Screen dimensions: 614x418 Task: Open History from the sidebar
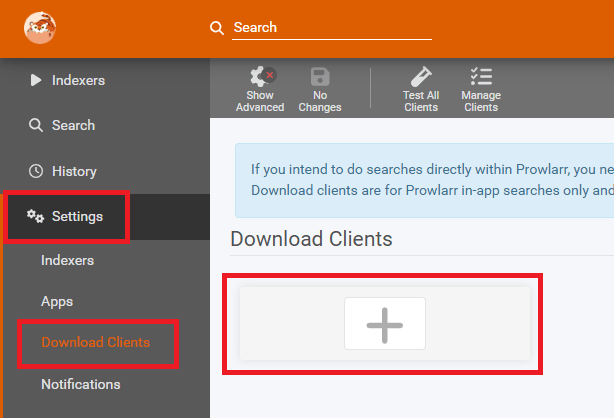[x=107, y=171]
